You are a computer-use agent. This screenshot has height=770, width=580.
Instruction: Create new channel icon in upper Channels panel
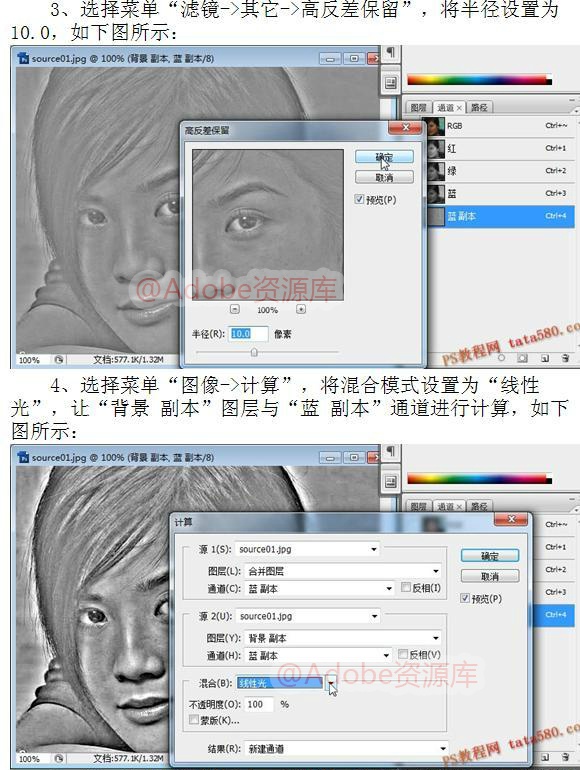(545, 358)
